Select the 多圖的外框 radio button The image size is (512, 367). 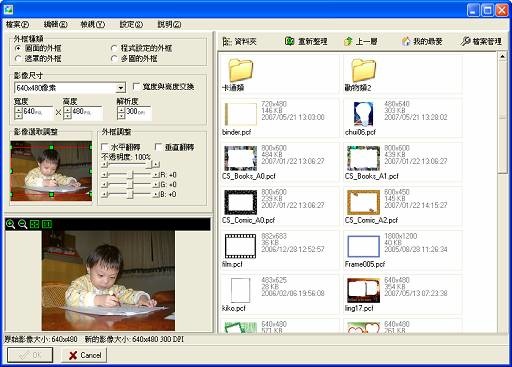(x=114, y=59)
